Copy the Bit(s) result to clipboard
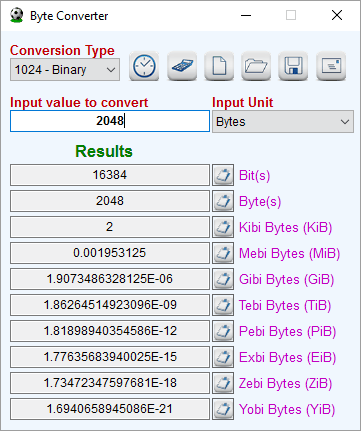The image size is (361, 431). click(223, 175)
